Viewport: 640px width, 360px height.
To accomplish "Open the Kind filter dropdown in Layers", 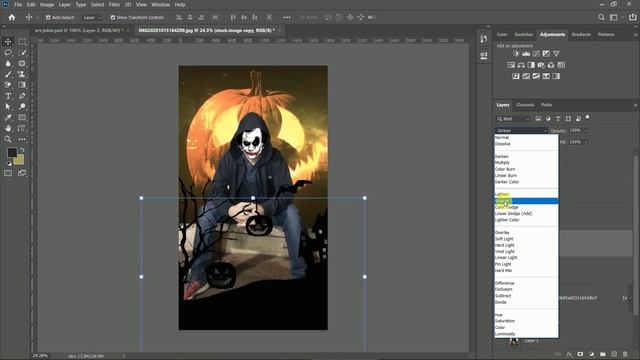I will coord(513,119).
